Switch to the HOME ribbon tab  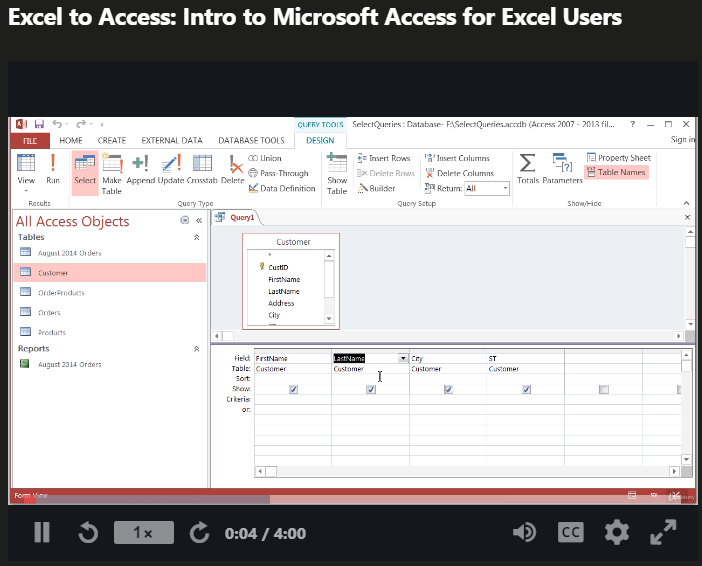[71, 141]
